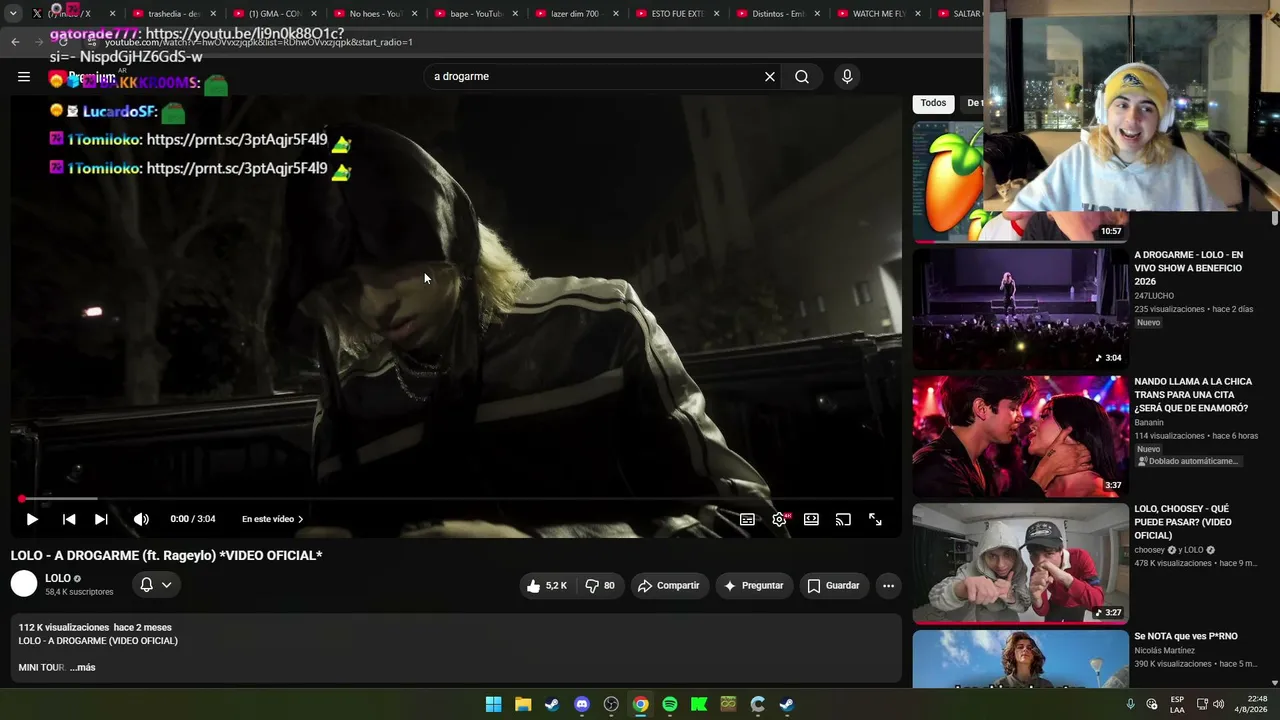Mute the video volume
Viewport: 1280px width, 720px height.
coord(141,519)
